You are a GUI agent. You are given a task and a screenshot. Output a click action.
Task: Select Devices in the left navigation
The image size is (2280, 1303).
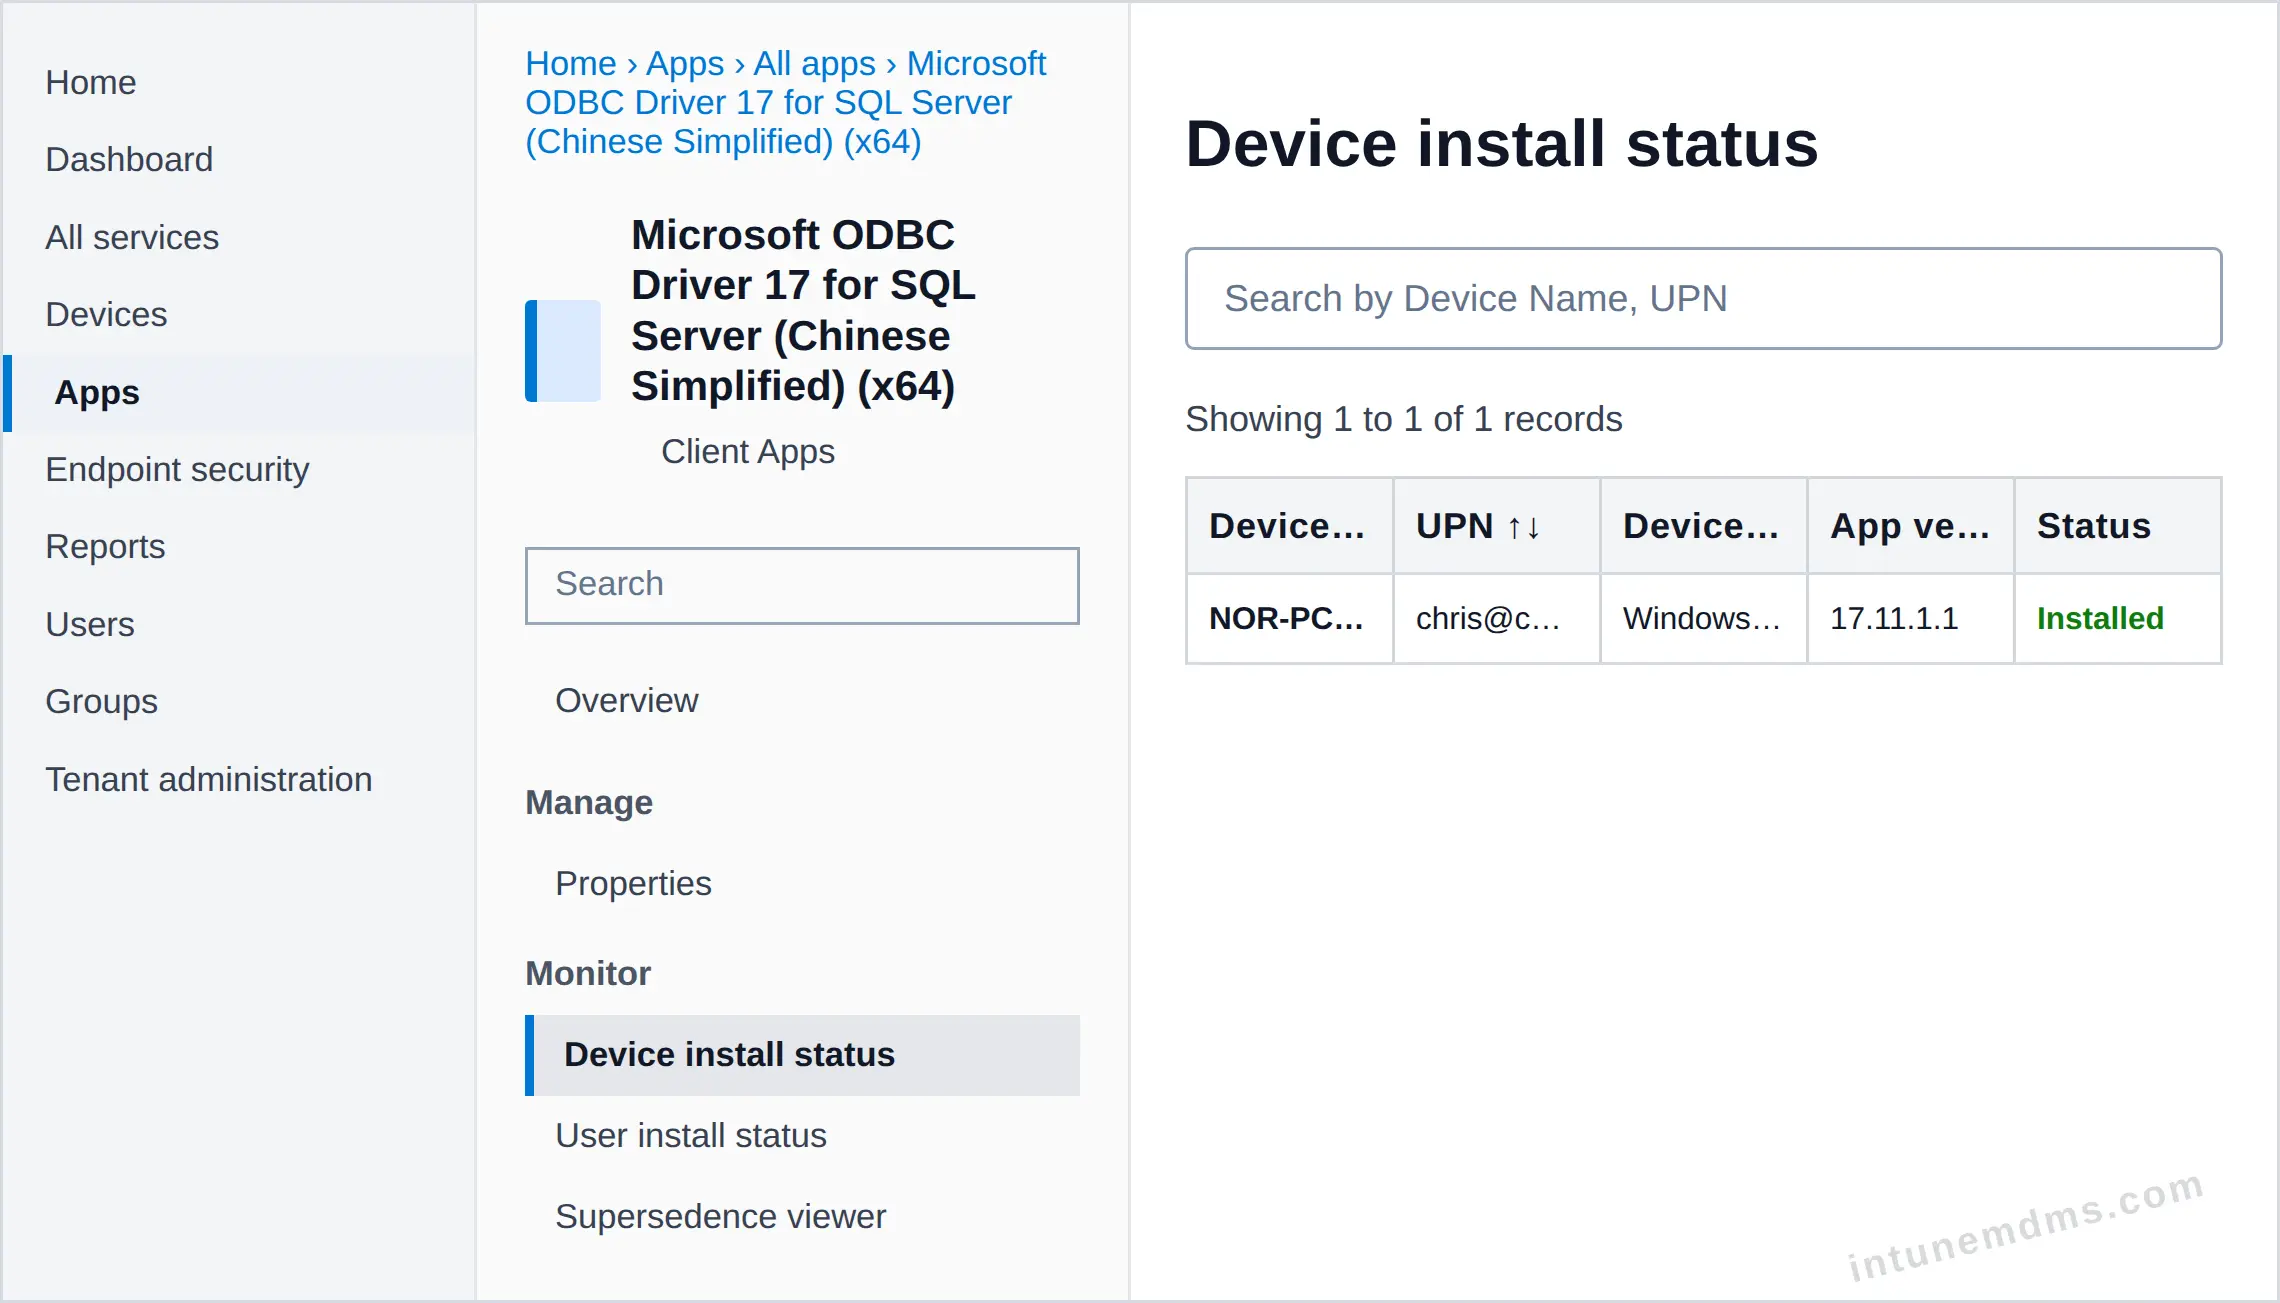(x=106, y=314)
